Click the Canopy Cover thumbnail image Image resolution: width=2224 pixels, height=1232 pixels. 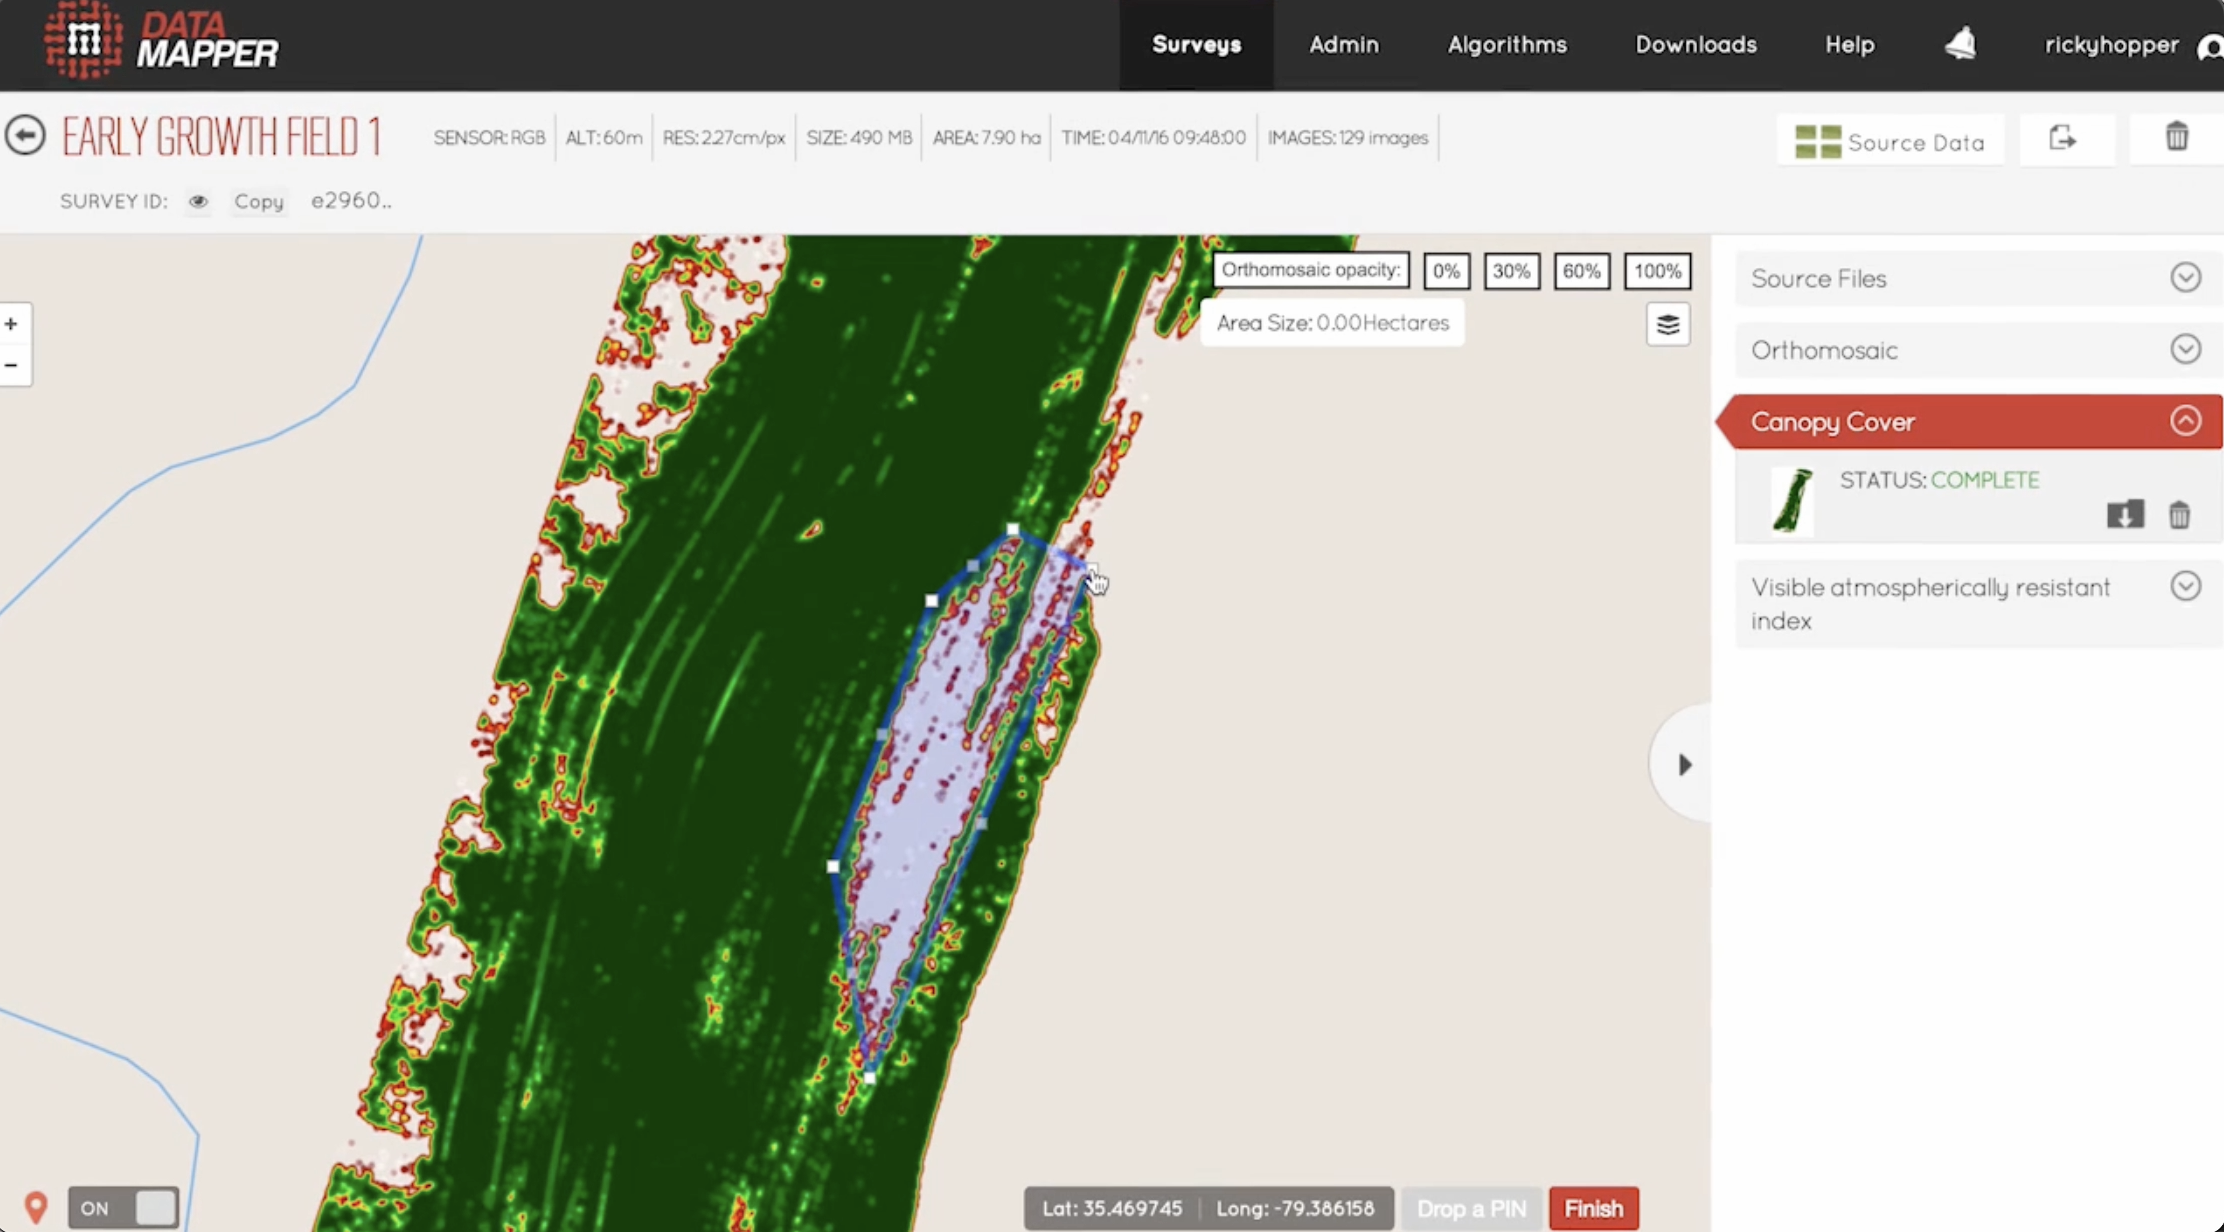pyautogui.click(x=1792, y=500)
